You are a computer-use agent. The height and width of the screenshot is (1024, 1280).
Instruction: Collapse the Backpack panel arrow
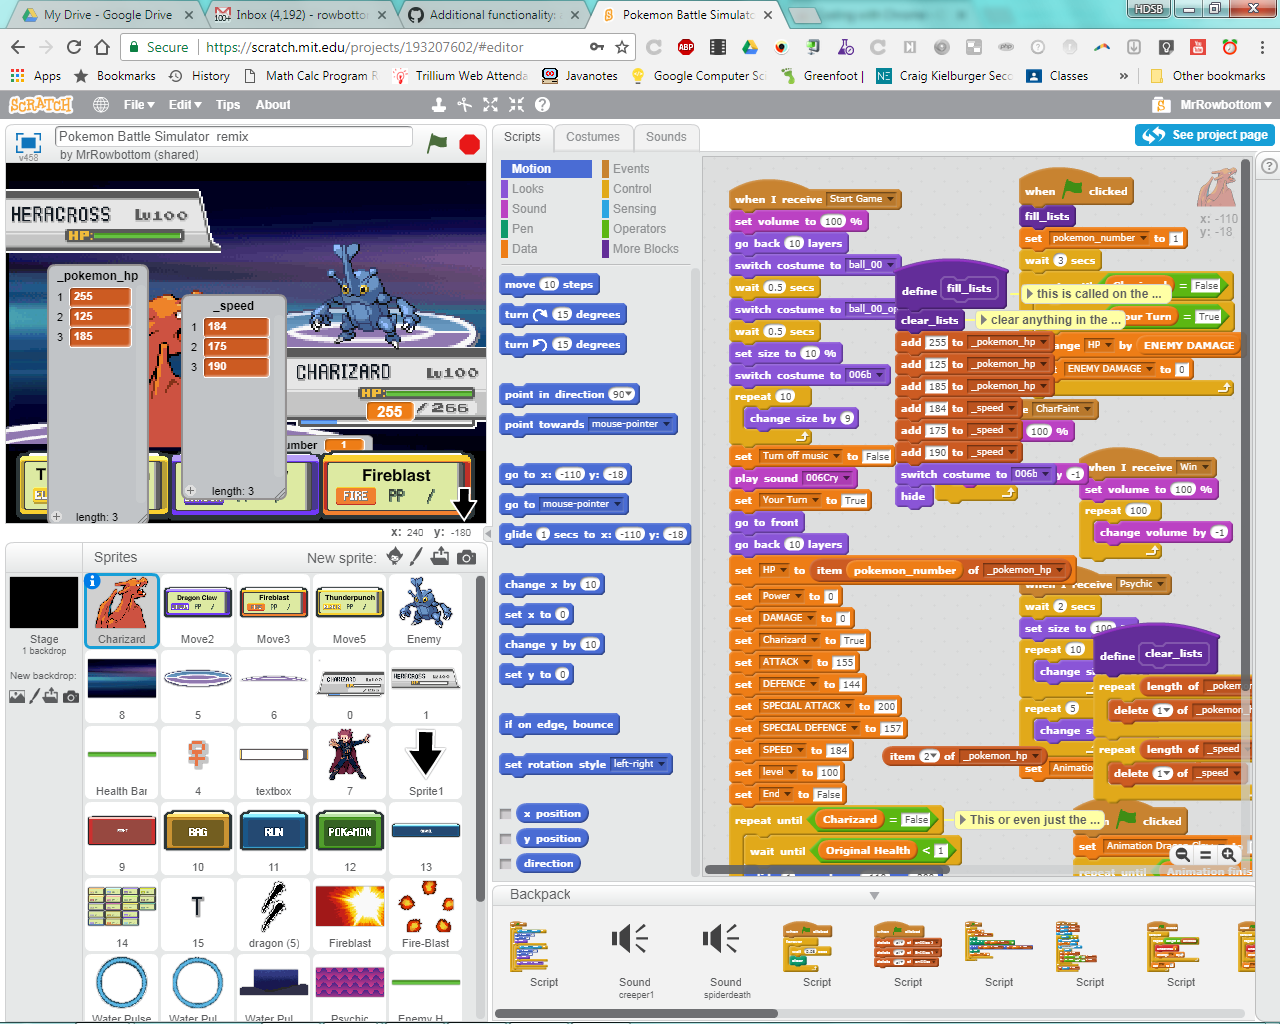(874, 895)
